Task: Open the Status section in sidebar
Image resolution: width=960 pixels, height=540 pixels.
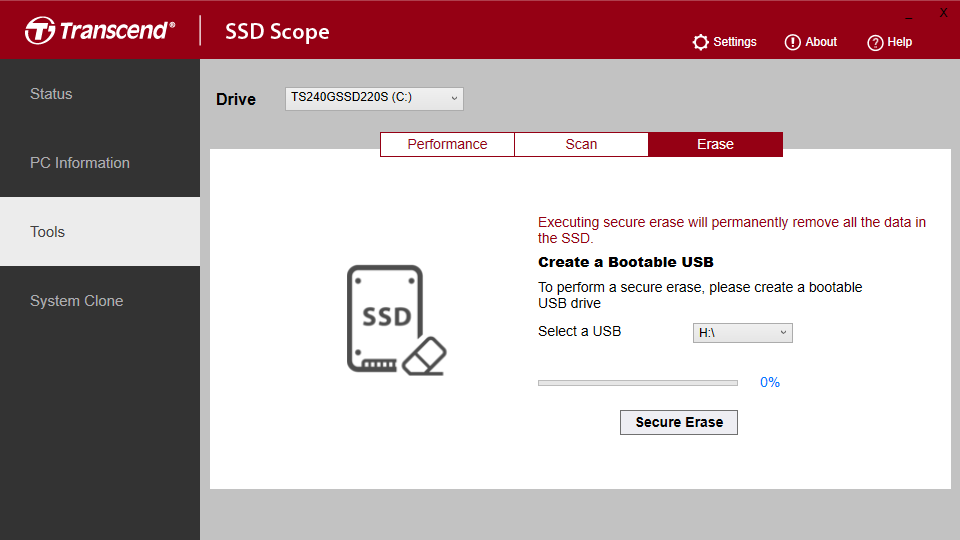Action: 100,94
